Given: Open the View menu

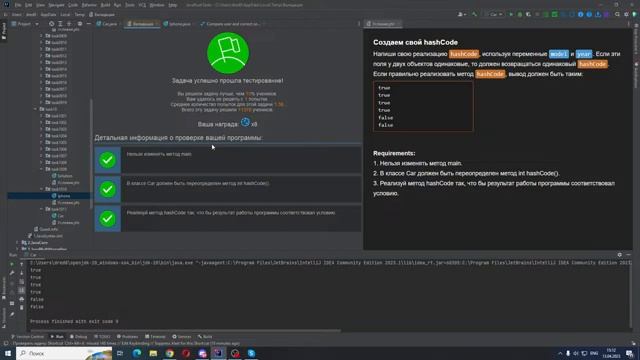Looking at the screenshot, I should [40, 5].
